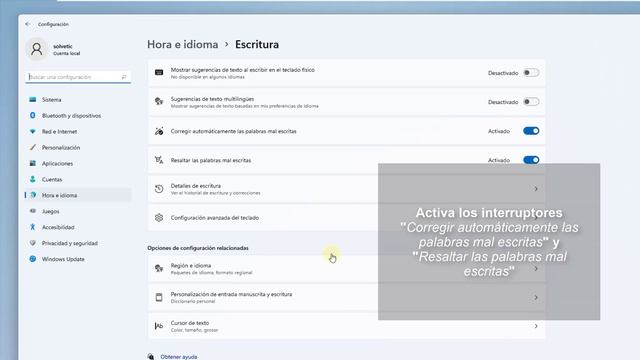Image resolution: width=640 pixels, height=360 pixels.
Task: Click the autocorrect icon beside Corregir automáticamente
Action: coord(159,131)
